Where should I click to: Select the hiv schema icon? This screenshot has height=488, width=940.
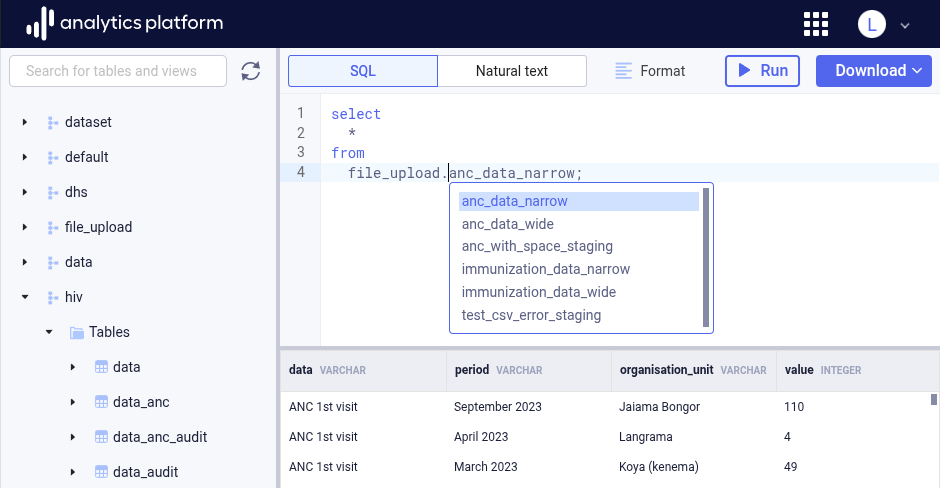pos(53,297)
